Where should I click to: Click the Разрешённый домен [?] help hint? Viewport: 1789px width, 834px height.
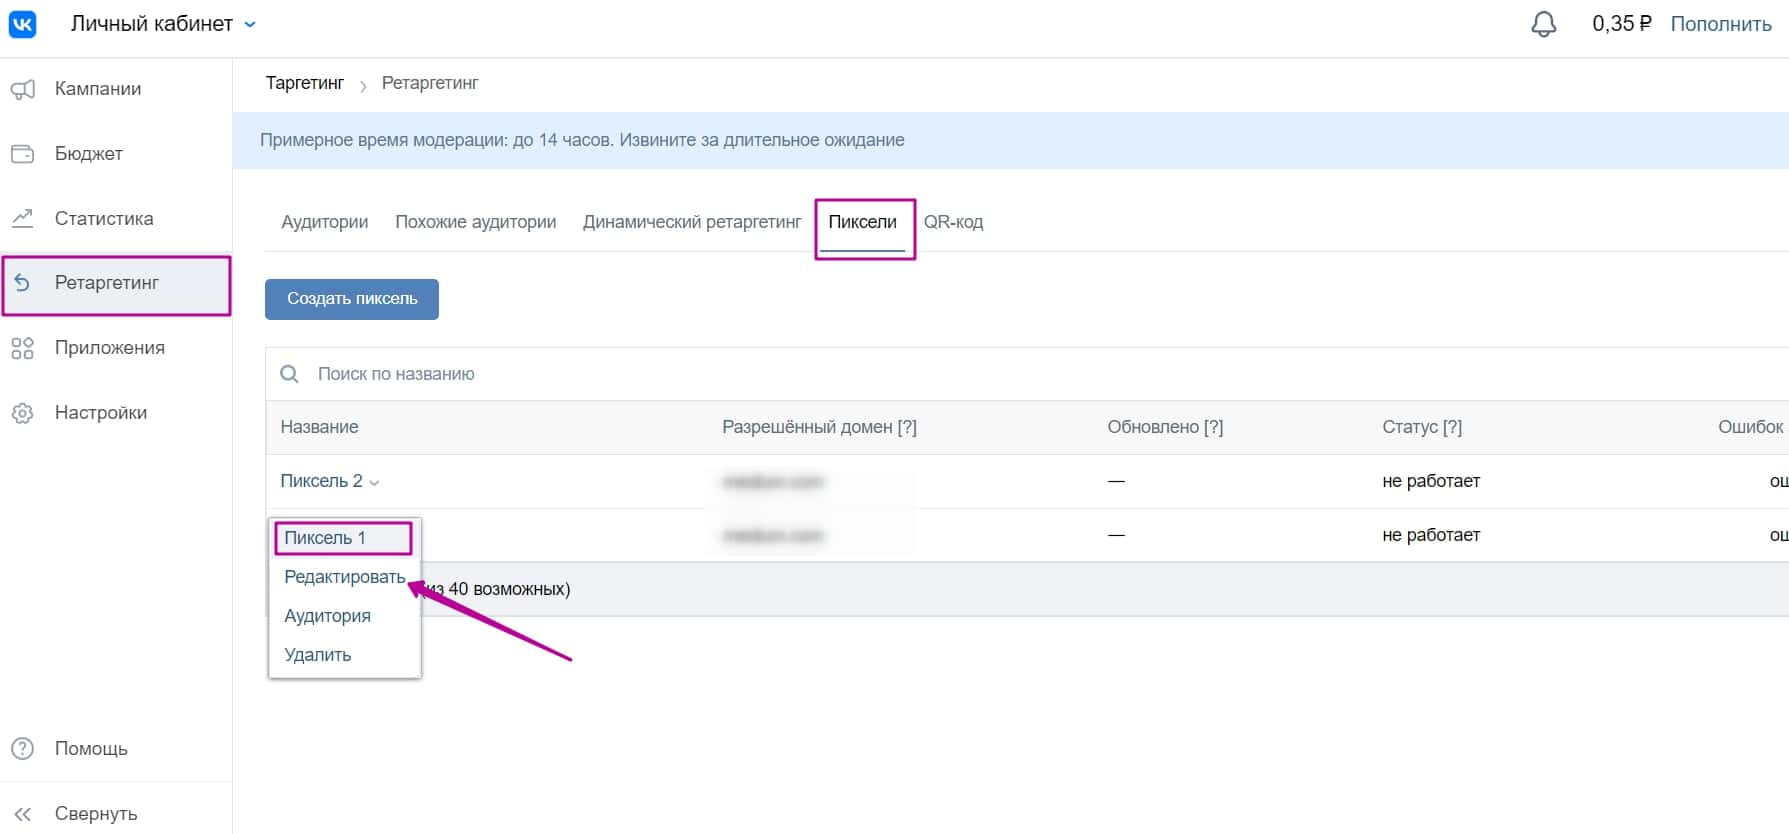[x=907, y=427]
